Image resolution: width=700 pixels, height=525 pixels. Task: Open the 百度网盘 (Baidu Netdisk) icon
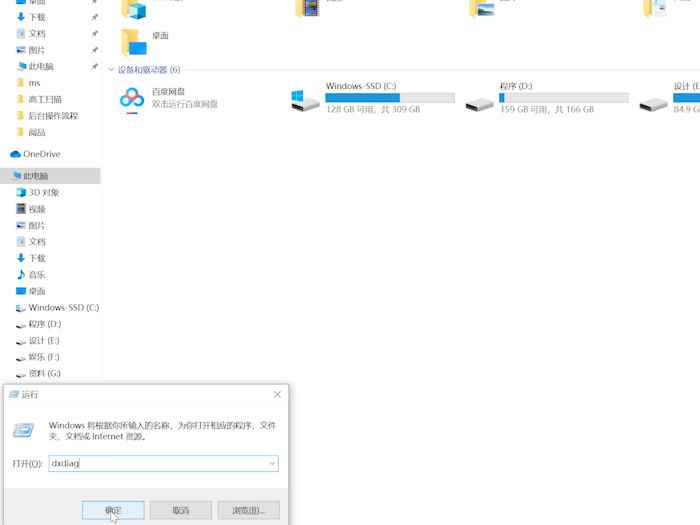[x=132, y=98]
